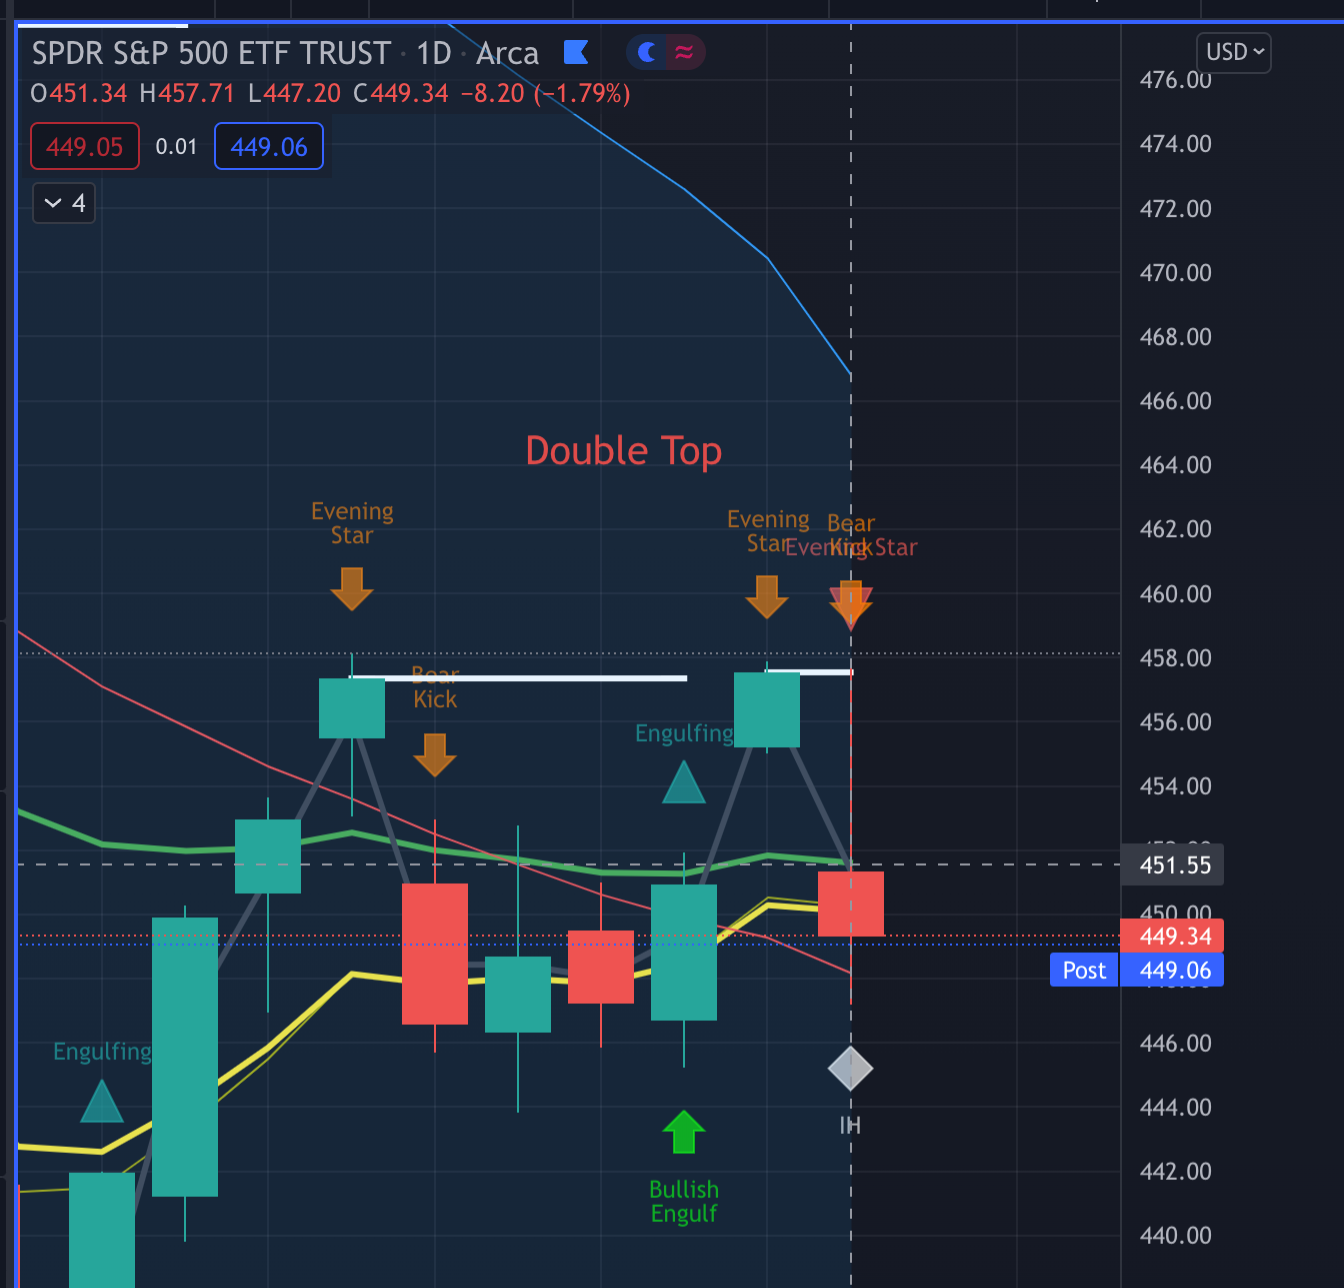The width and height of the screenshot is (1344, 1288).
Task: Click the green Bullish Engulf up arrow
Action: (684, 1132)
